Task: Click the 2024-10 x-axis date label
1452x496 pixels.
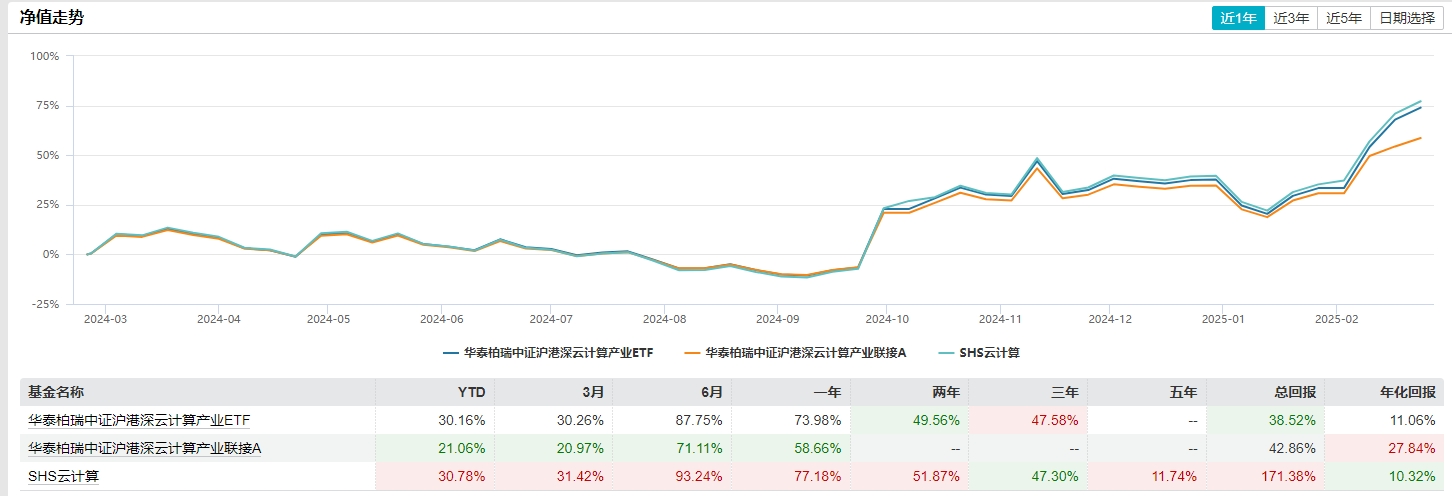Action: click(x=887, y=320)
